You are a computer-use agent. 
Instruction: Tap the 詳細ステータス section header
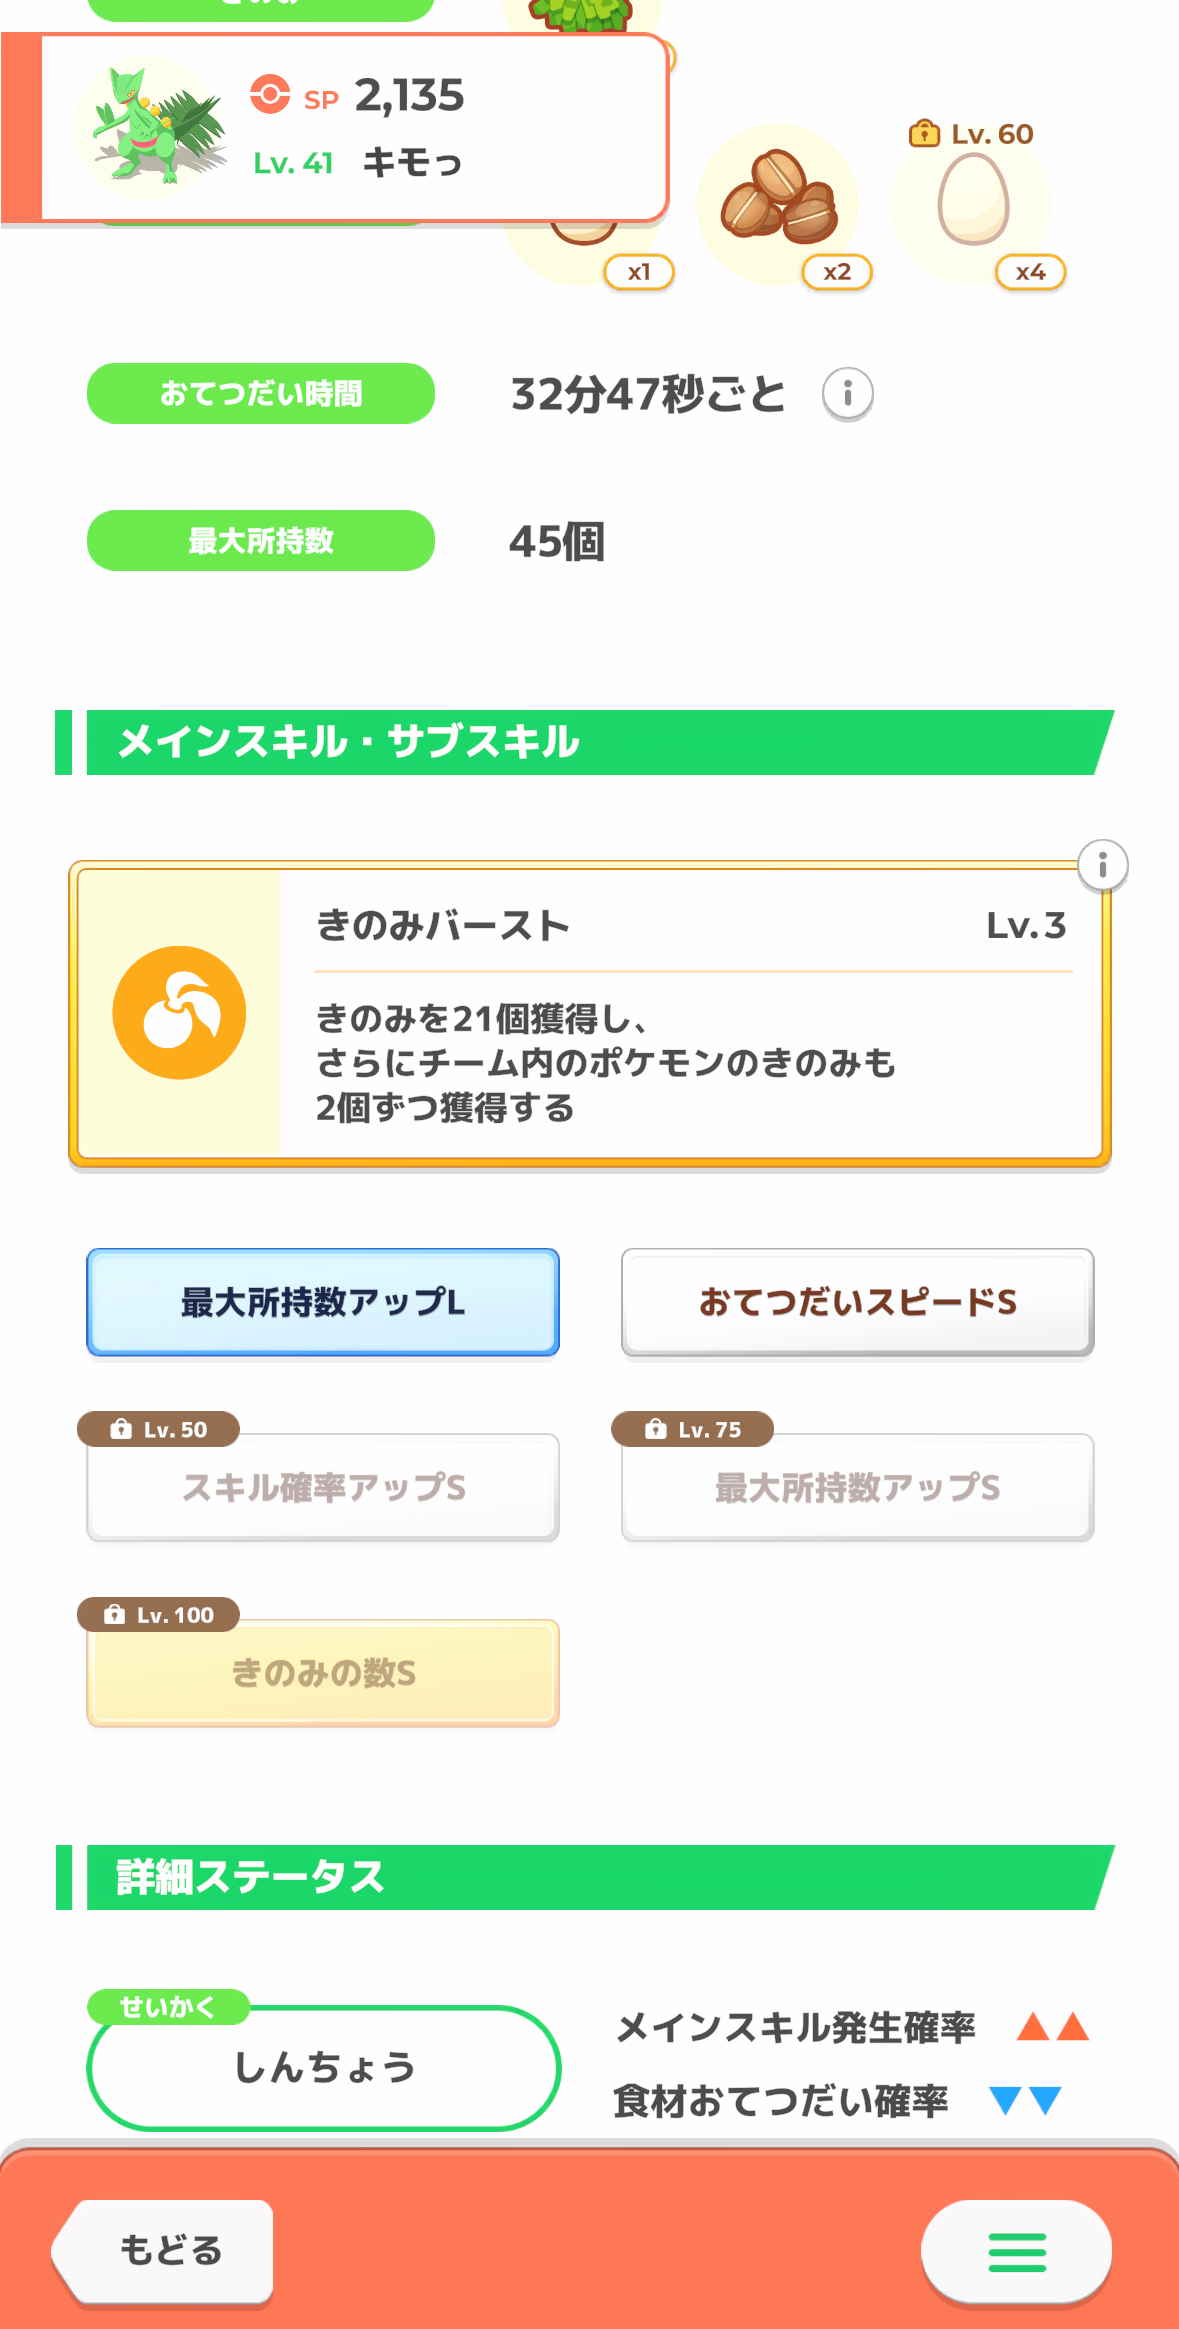pos(590,1877)
